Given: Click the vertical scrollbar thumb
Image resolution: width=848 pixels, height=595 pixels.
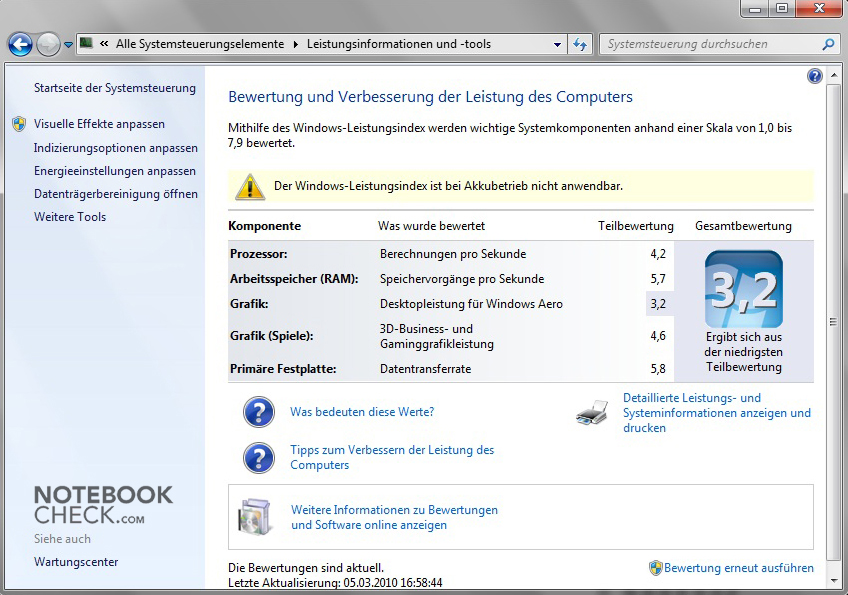Looking at the screenshot, I should point(833,322).
